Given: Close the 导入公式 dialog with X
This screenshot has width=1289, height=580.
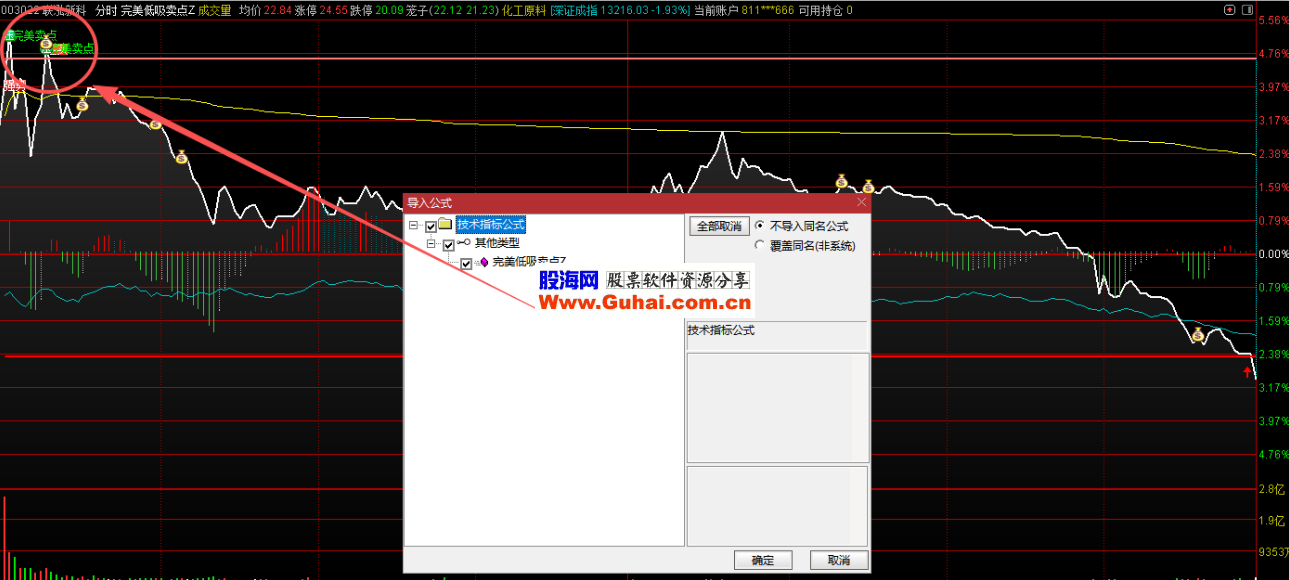Looking at the screenshot, I should 859,203.
